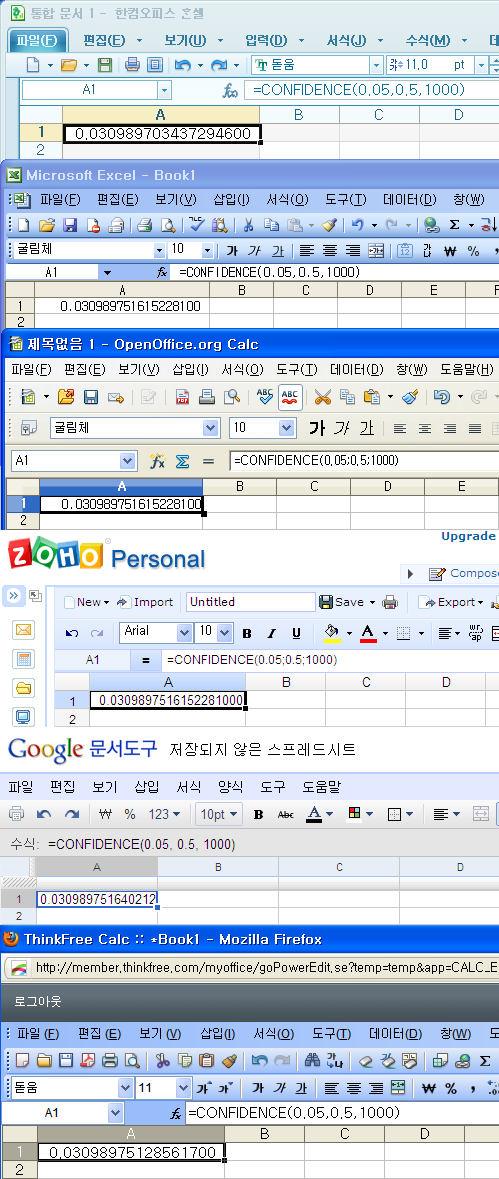The image size is (499, 1179).
Task: Click the 로그아웃 link in ThinkFree
Action: [x=38, y=1002]
